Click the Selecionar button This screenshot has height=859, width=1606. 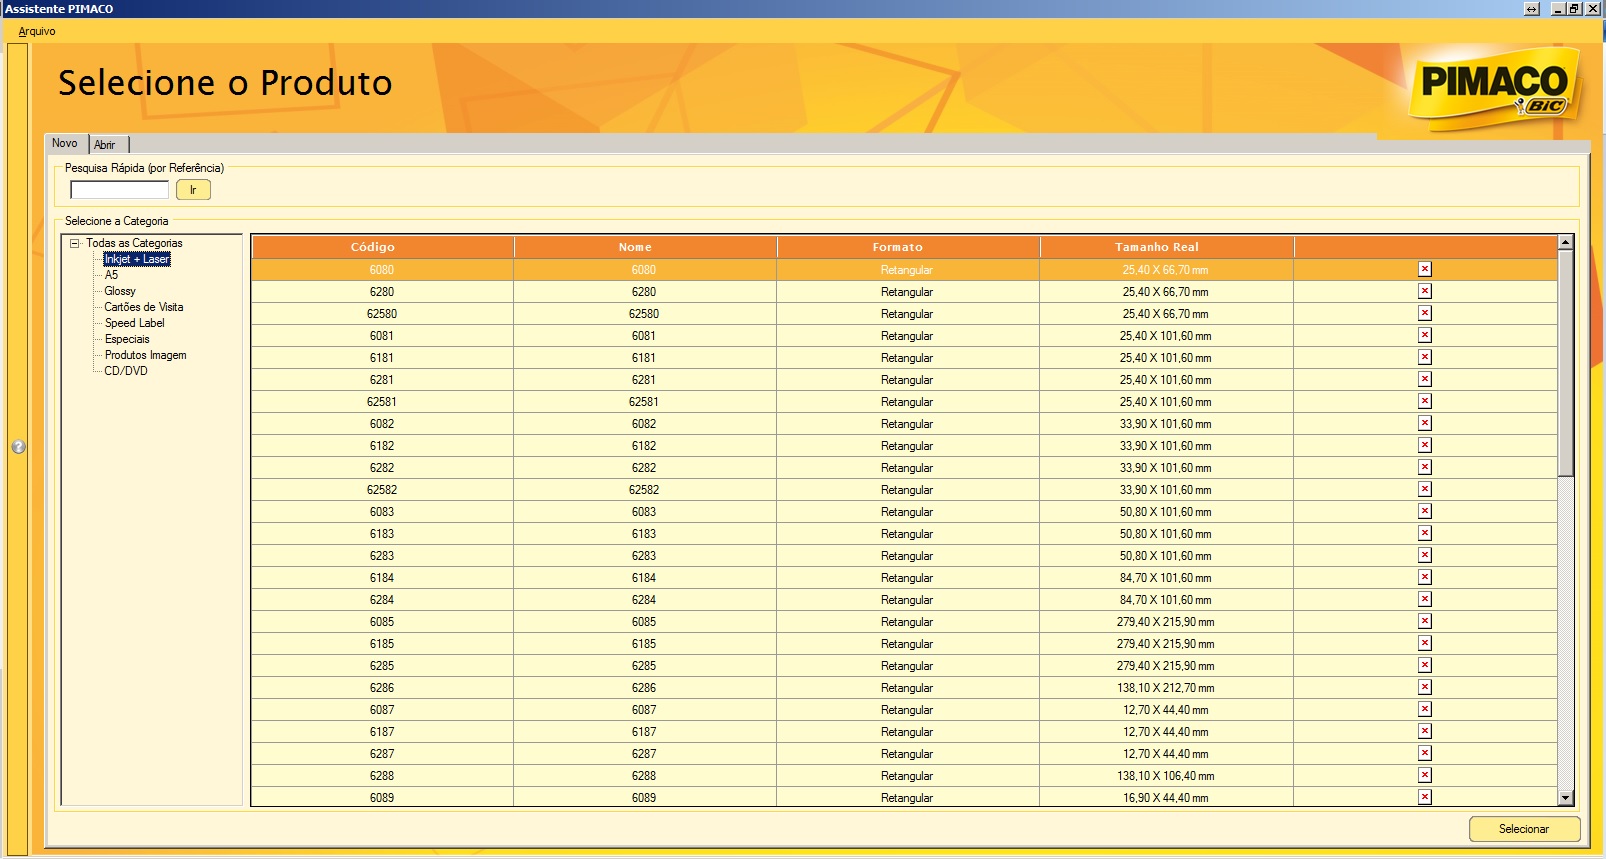tap(1524, 829)
